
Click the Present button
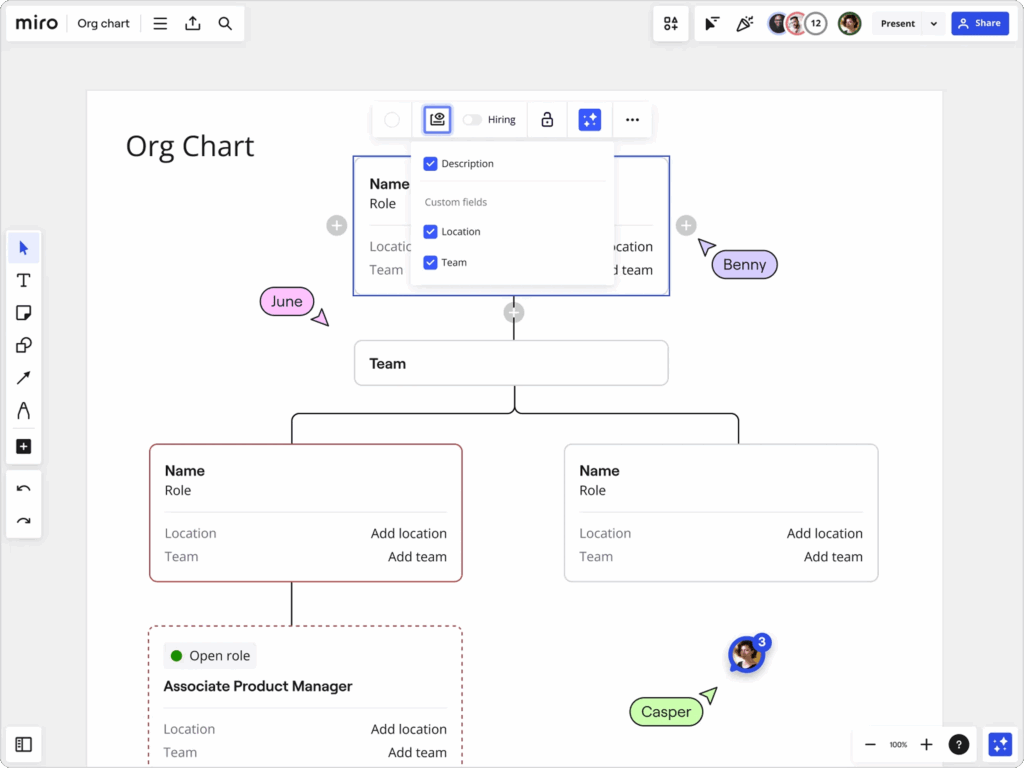point(898,24)
